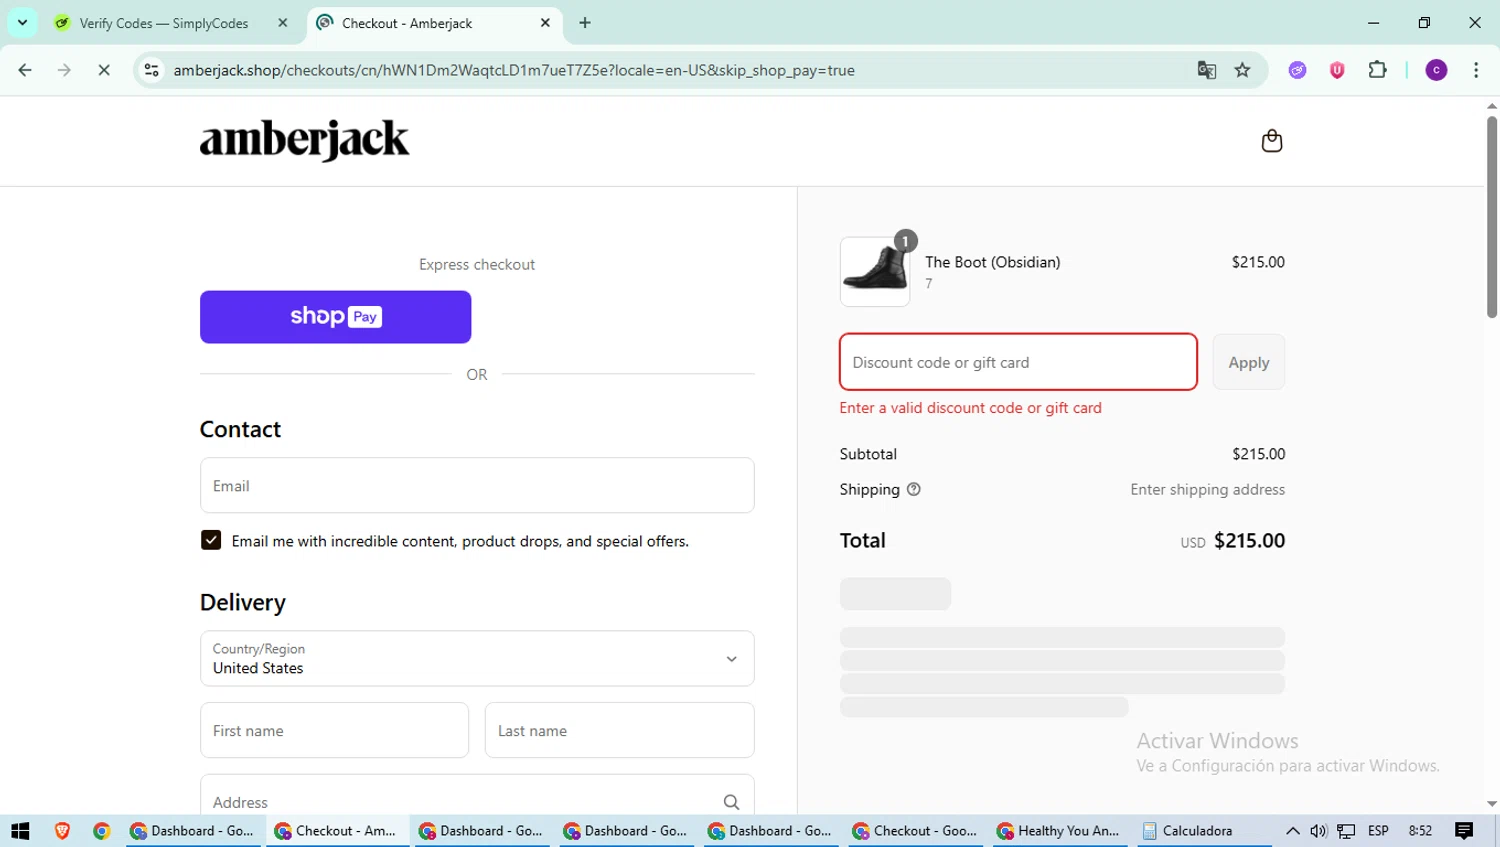The image size is (1500, 847).
Task: Click the translate page icon
Action: (x=1207, y=70)
